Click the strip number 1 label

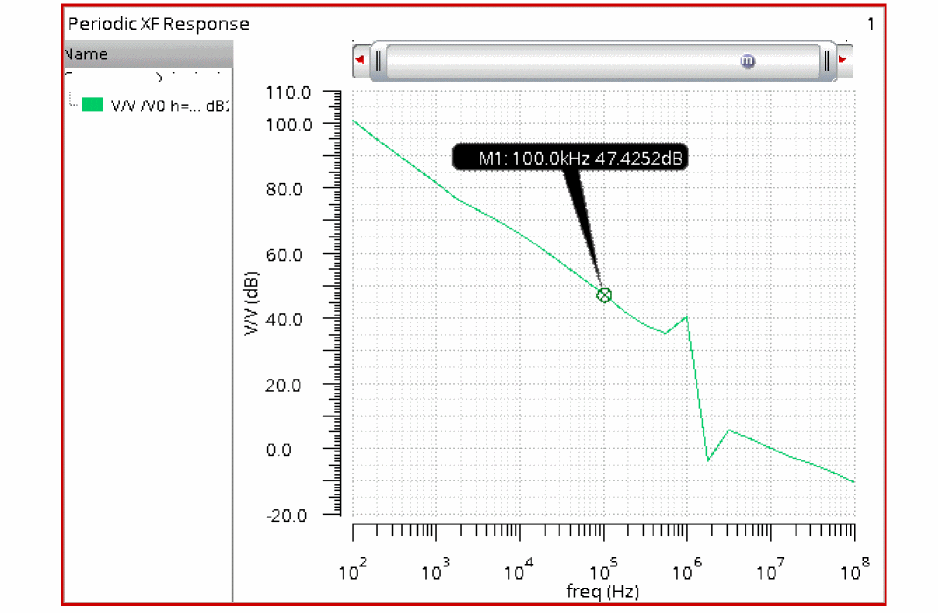(871, 24)
